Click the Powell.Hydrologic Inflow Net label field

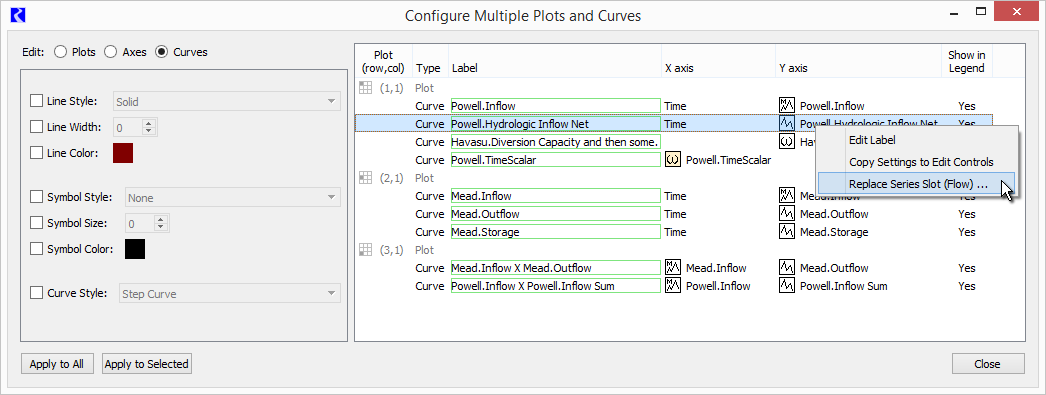click(x=555, y=123)
